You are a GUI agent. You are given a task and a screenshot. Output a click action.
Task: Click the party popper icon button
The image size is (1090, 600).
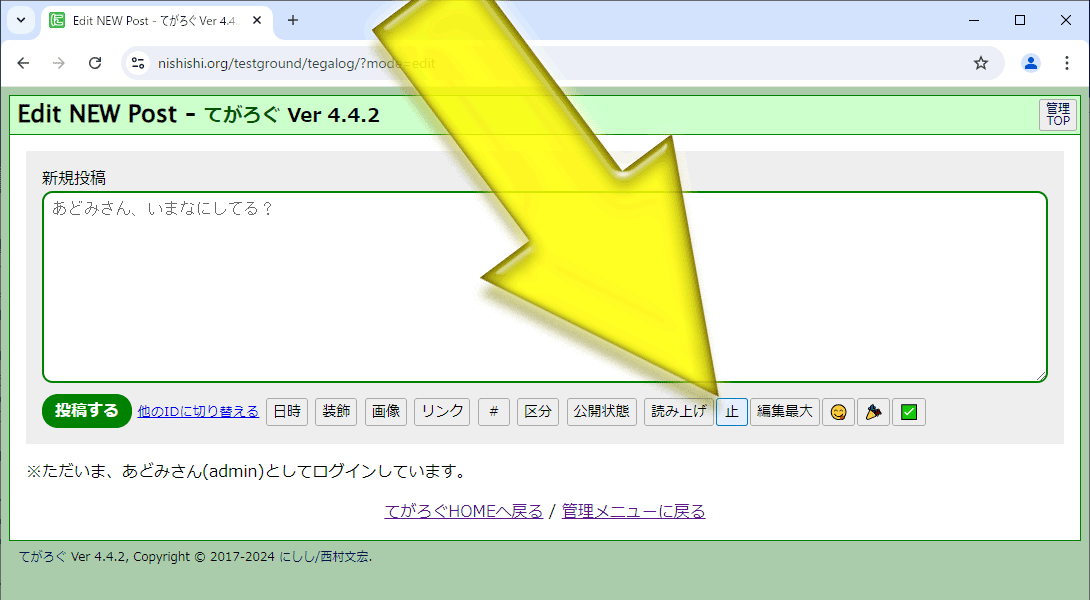(x=873, y=412)
